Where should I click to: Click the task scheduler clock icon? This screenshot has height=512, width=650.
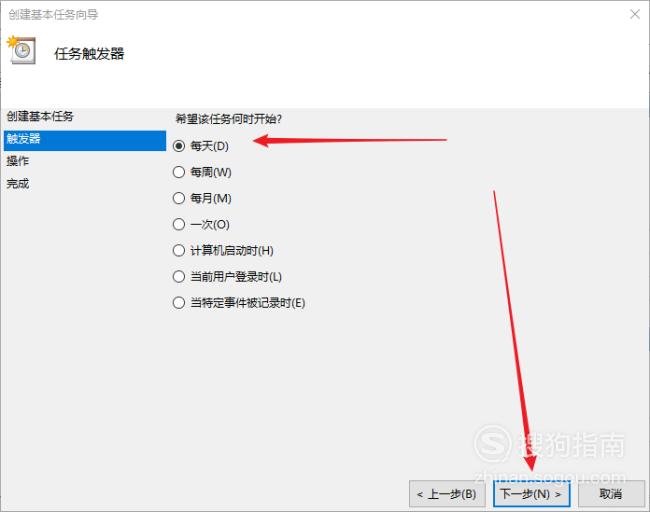21,50
